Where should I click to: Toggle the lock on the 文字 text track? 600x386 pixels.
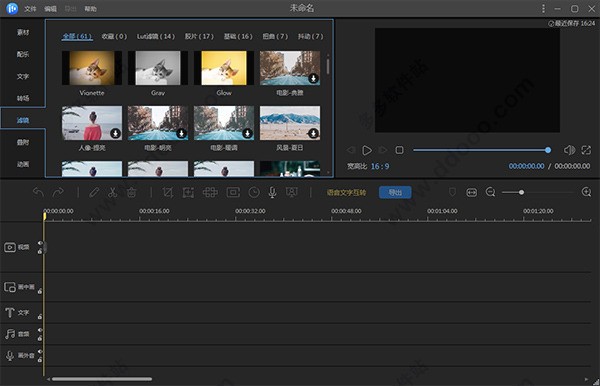coord(40,317)
